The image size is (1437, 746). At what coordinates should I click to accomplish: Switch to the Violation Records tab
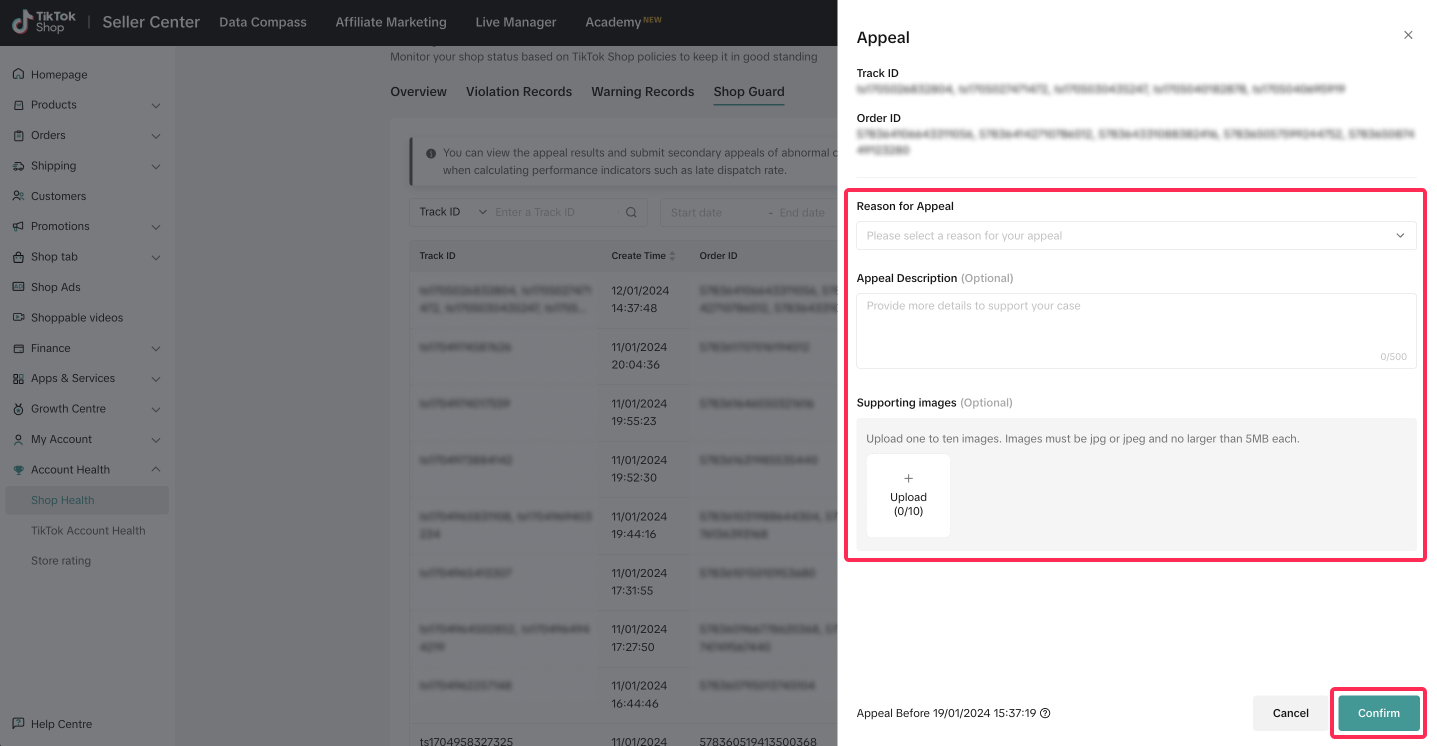pyautogui.click(x=518, y=92)
